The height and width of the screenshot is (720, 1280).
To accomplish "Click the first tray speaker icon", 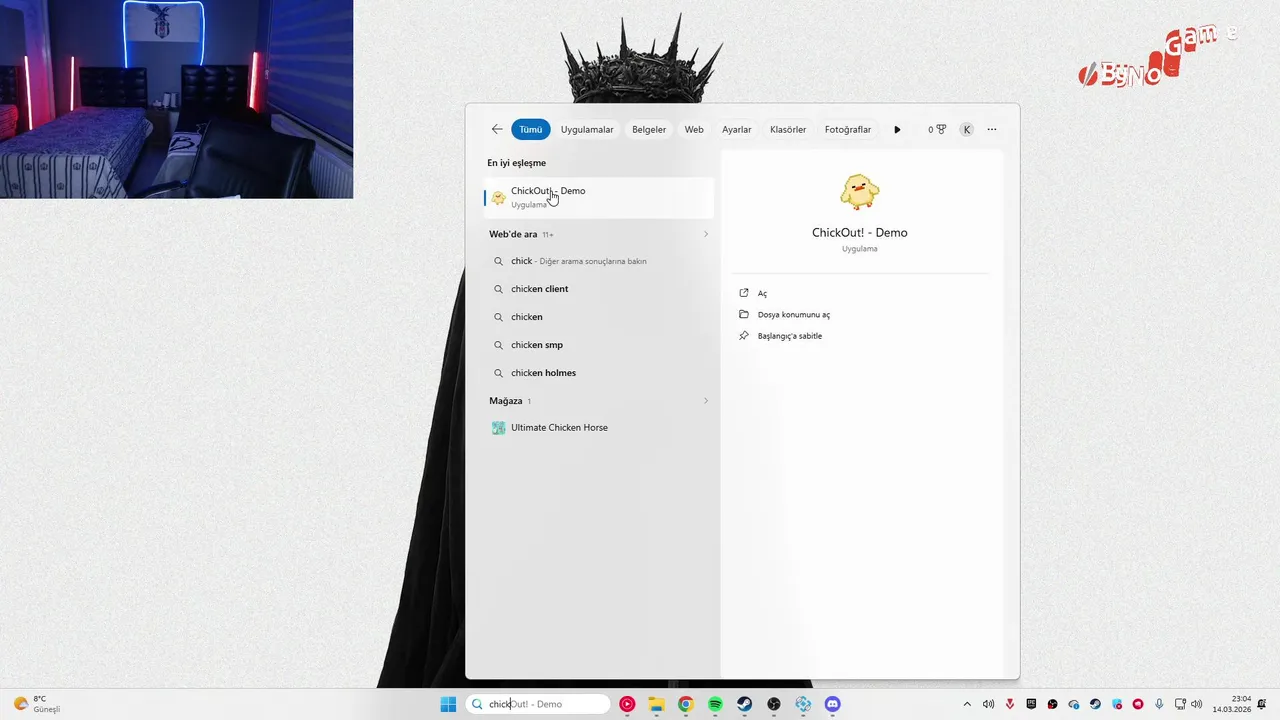I will pyautogui.click(x=988, y=704).
